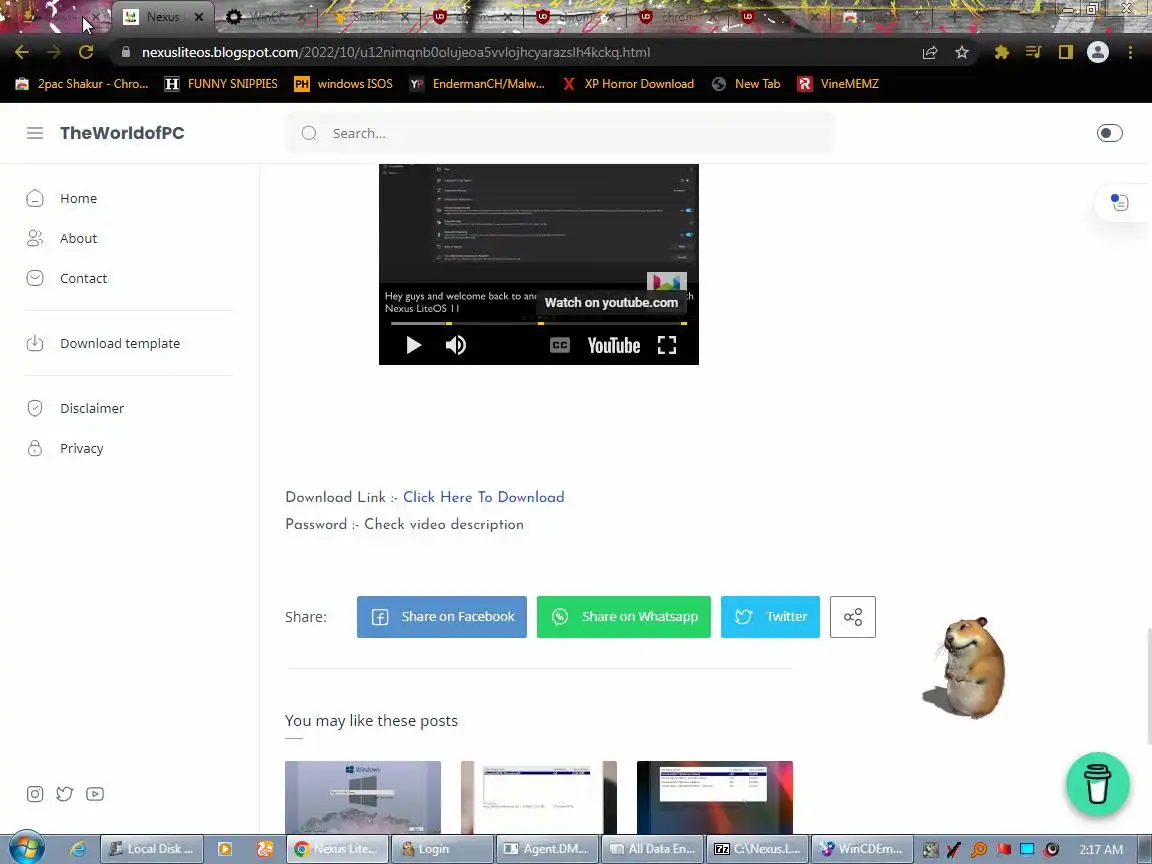Click the green coffee cup floating button
Image resolution: width=1152 pixels, height=864 pixels.
click(1098, 784)
